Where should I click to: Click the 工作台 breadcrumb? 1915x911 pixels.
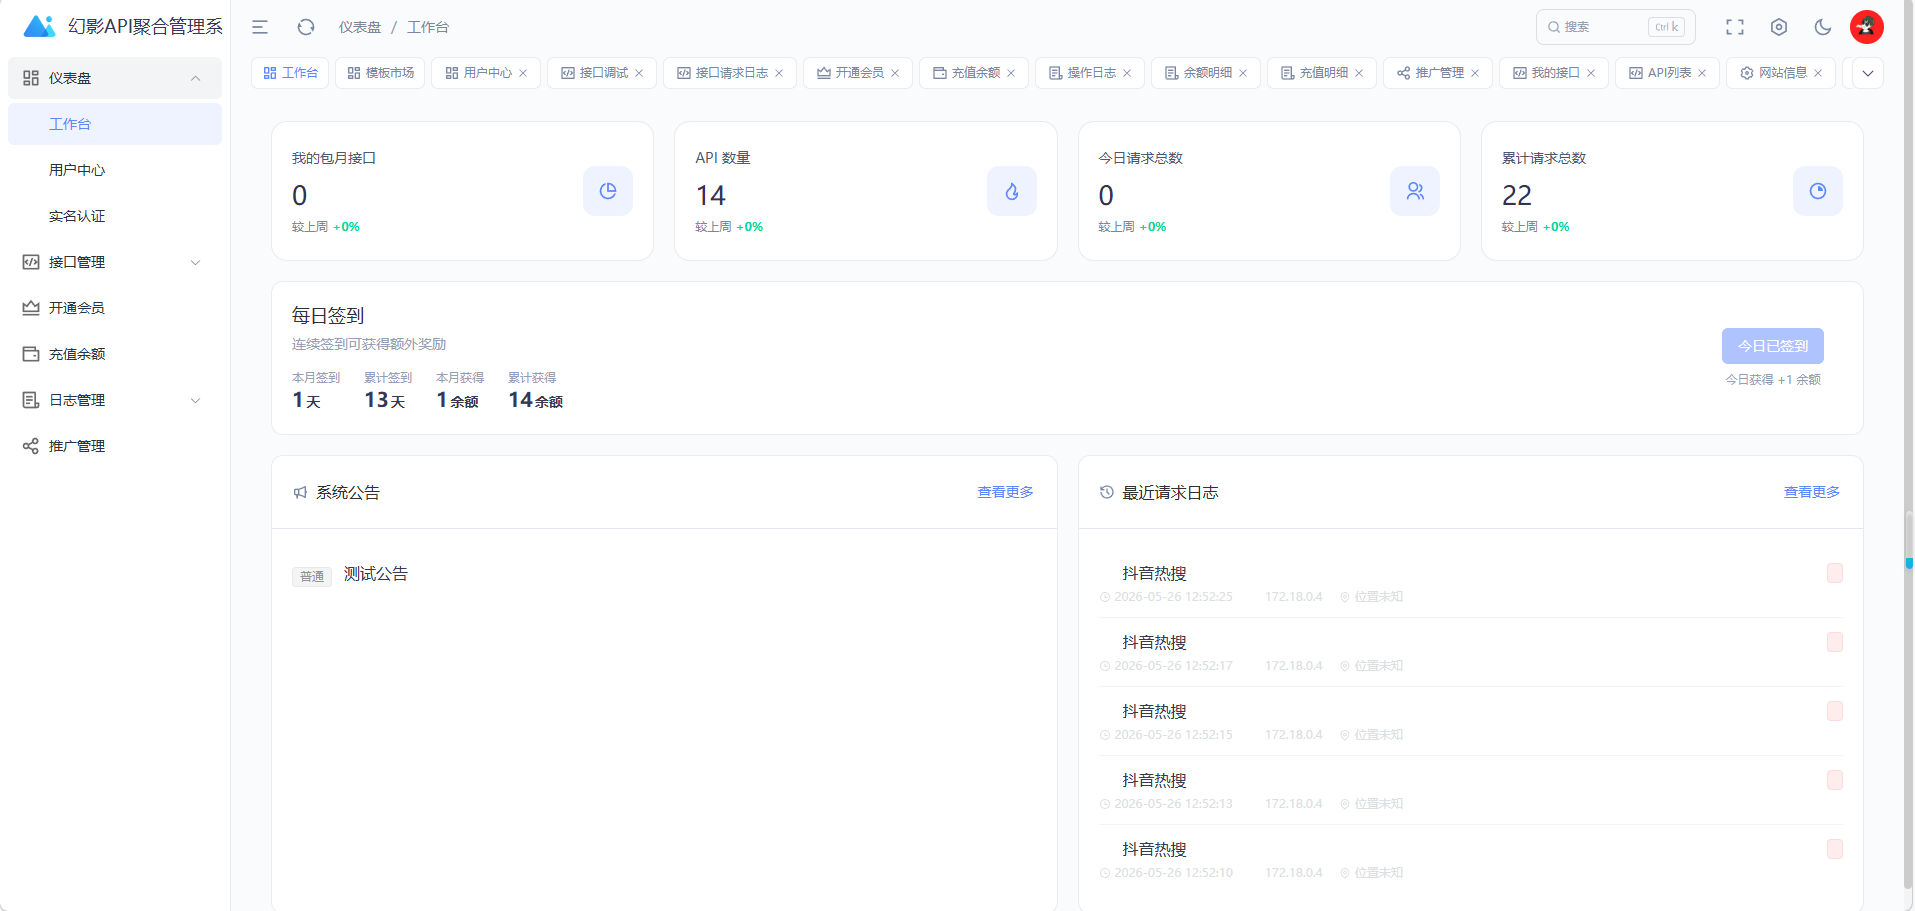tap(428, 27)
